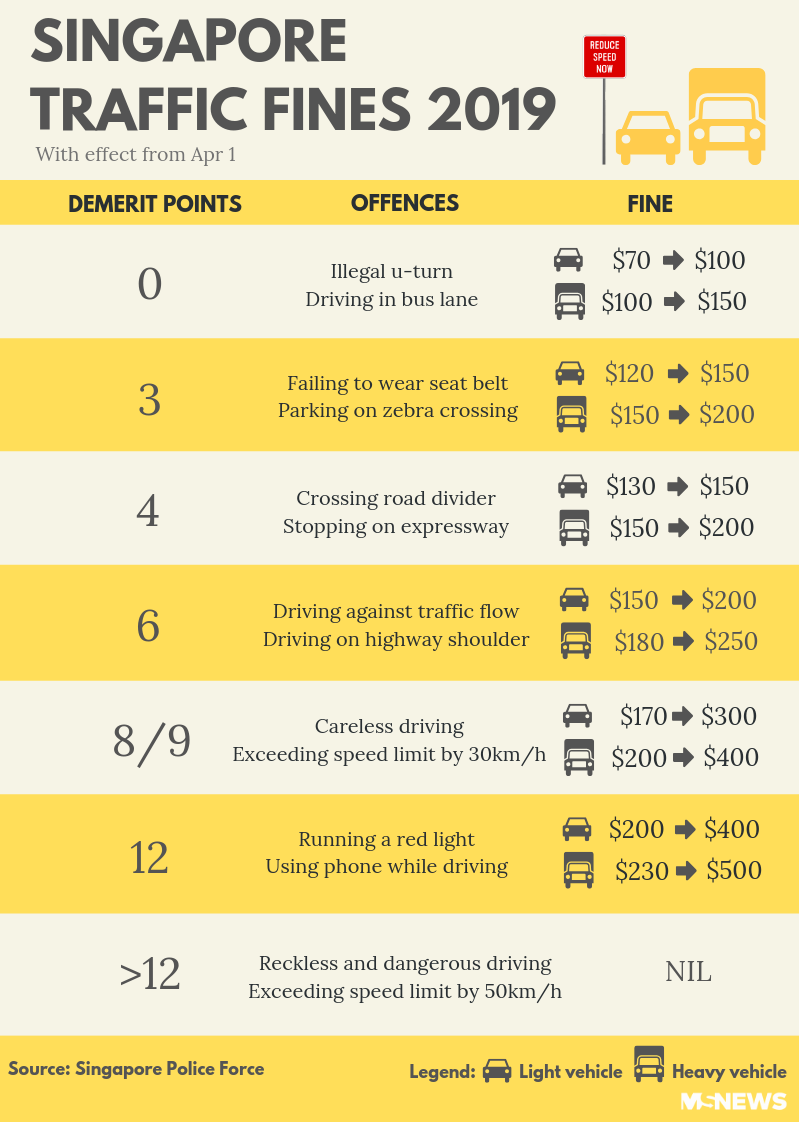Click the Singapore Police Force source text
Viewport: 799px width, 1122px height.
coord(136,1068)
